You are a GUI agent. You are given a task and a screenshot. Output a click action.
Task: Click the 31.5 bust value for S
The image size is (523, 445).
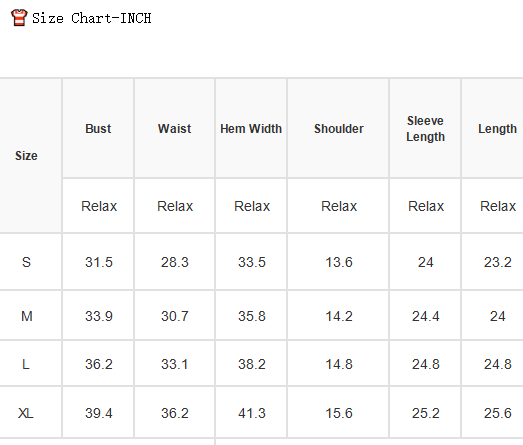pos(99,262)
